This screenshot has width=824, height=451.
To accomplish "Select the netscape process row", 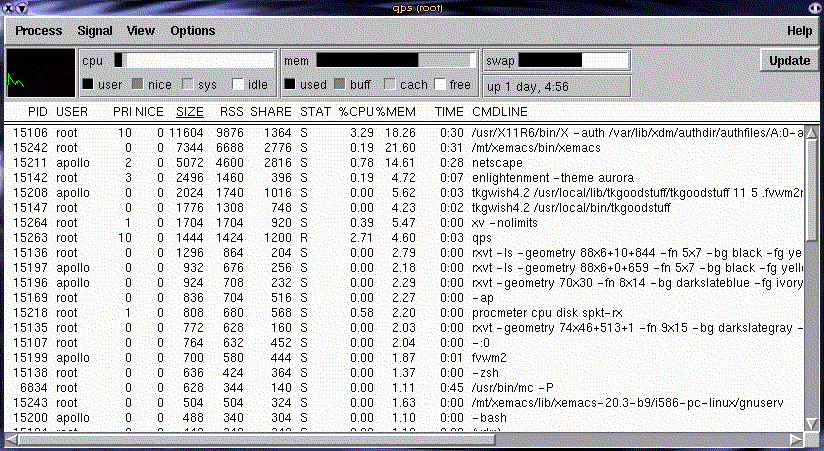I will 400,161.
